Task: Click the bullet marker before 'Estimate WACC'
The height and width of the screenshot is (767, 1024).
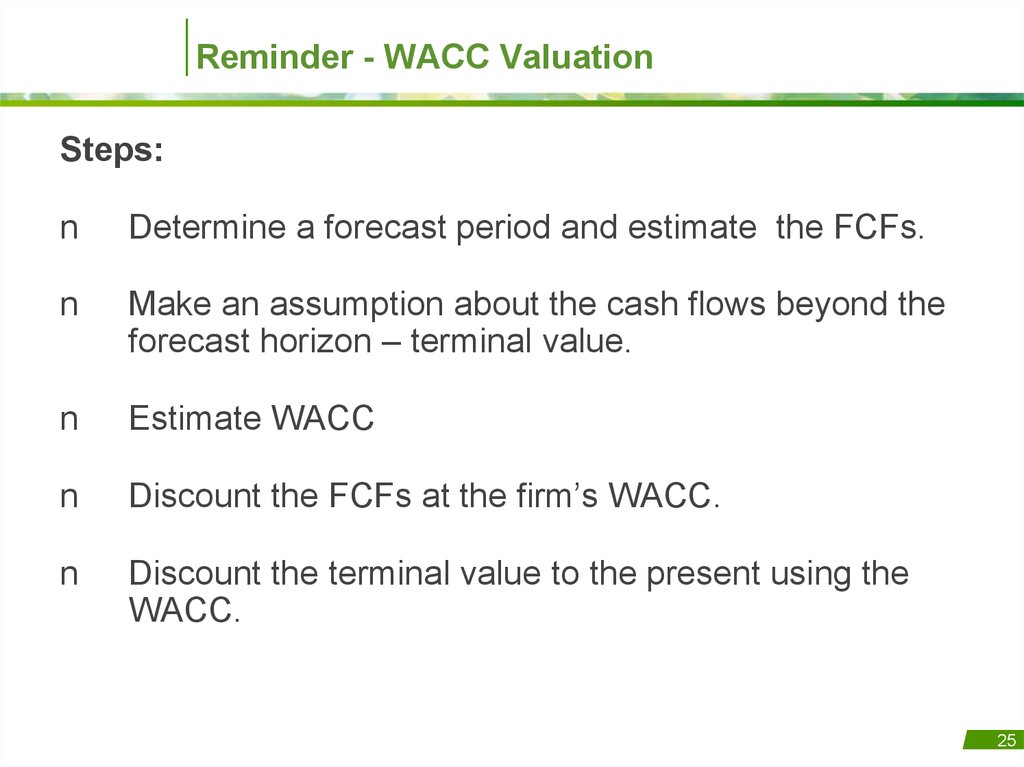Action: (69, 420)
